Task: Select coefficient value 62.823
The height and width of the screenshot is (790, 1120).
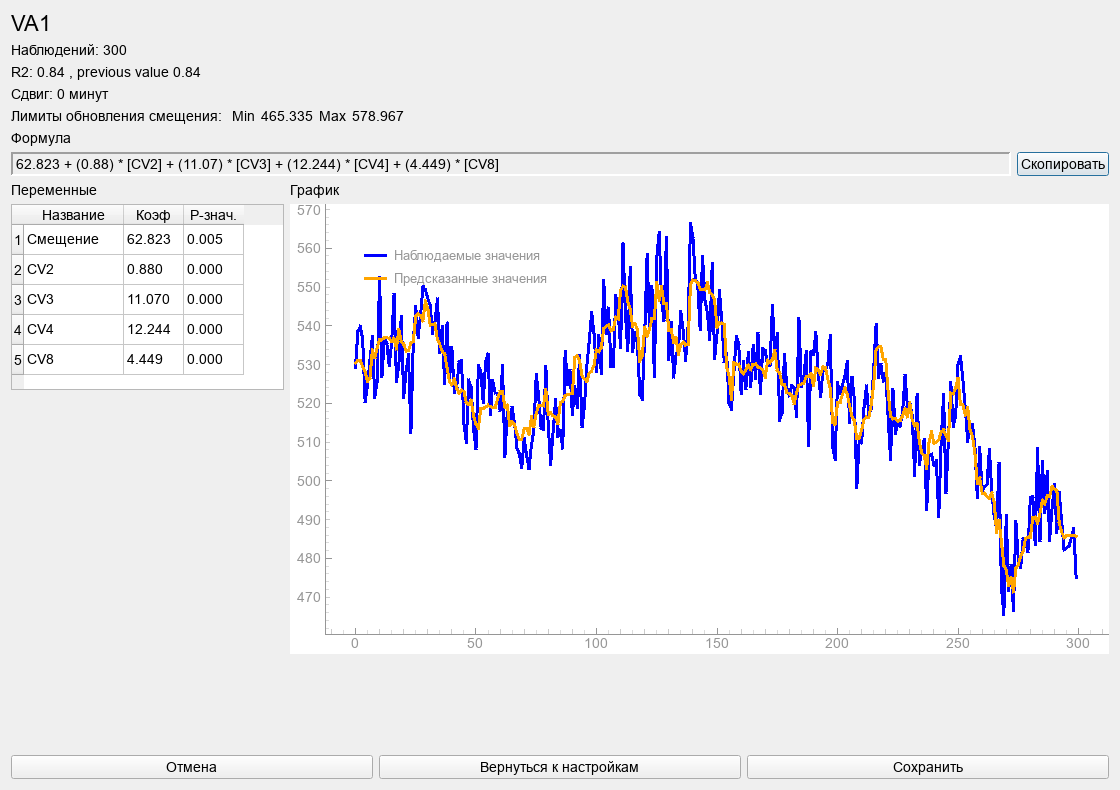Action: coord(154,239)
